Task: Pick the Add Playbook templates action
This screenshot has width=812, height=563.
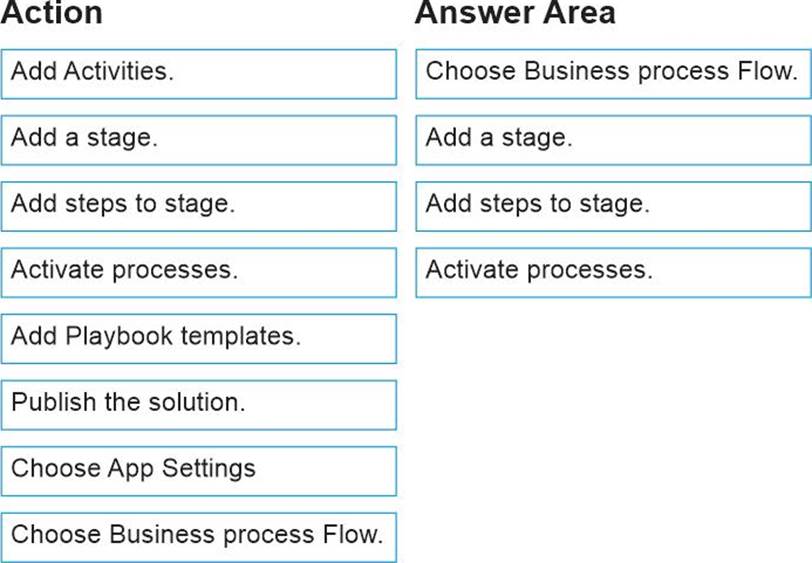Action: [x=198, y=338]
